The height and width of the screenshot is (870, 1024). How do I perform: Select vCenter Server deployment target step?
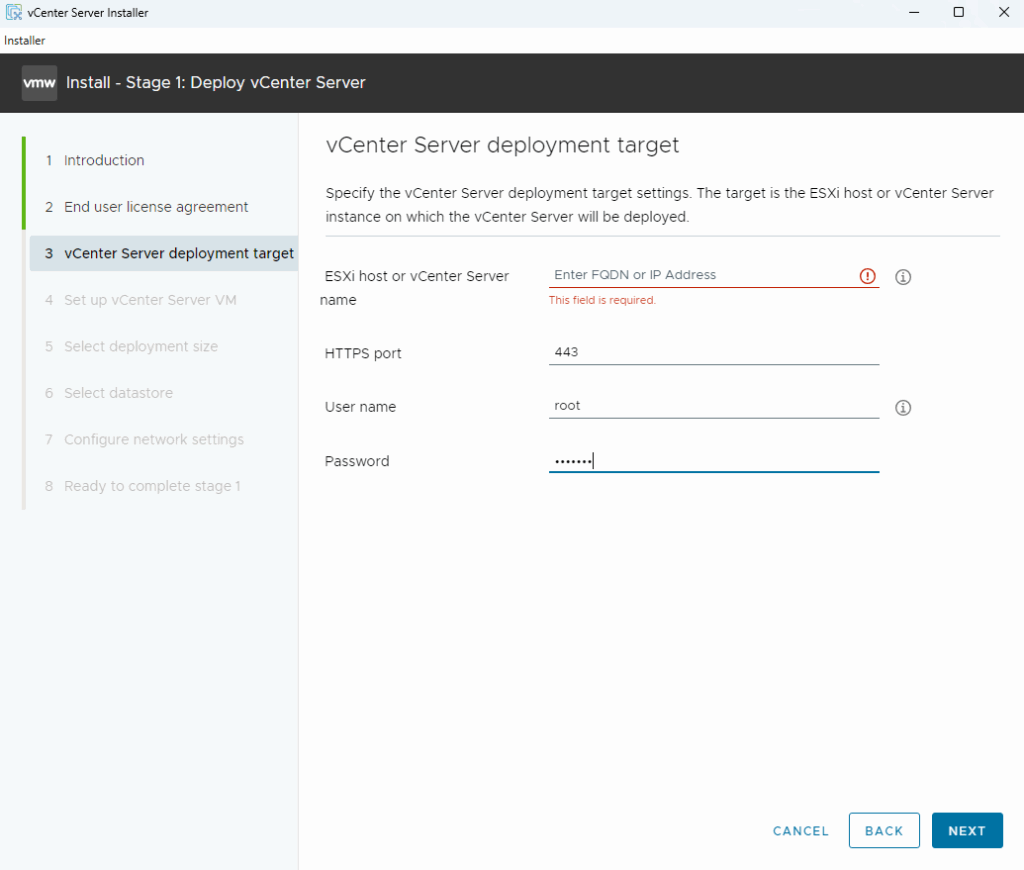click(164, 253)
